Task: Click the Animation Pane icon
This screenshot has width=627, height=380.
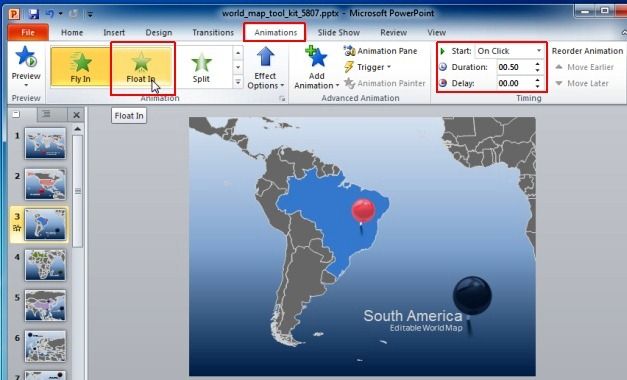Action: pos(349,51)
